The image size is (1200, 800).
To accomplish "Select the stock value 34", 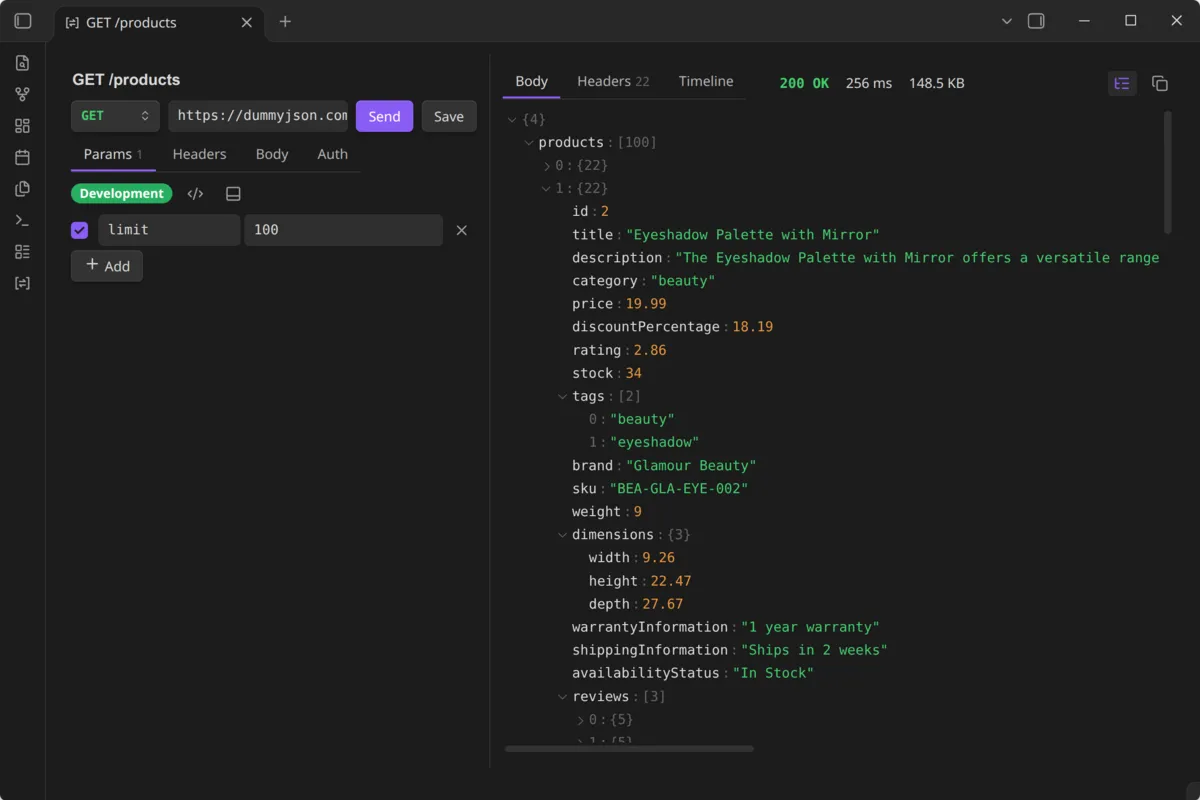I will tap(634, 374).
